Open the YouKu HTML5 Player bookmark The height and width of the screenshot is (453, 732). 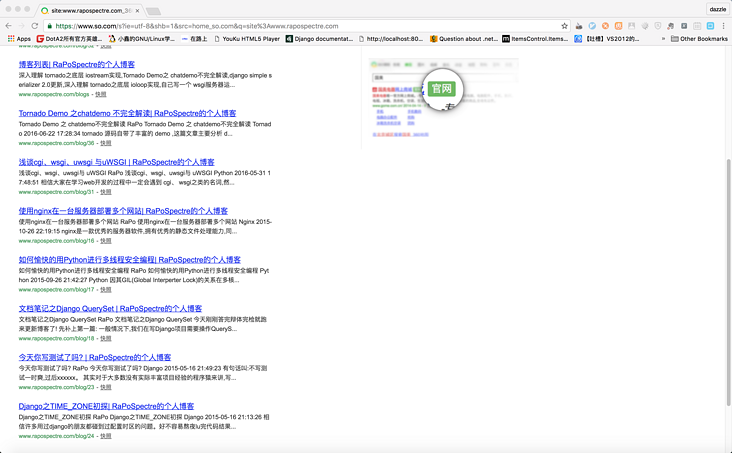(x=243, y=39)
